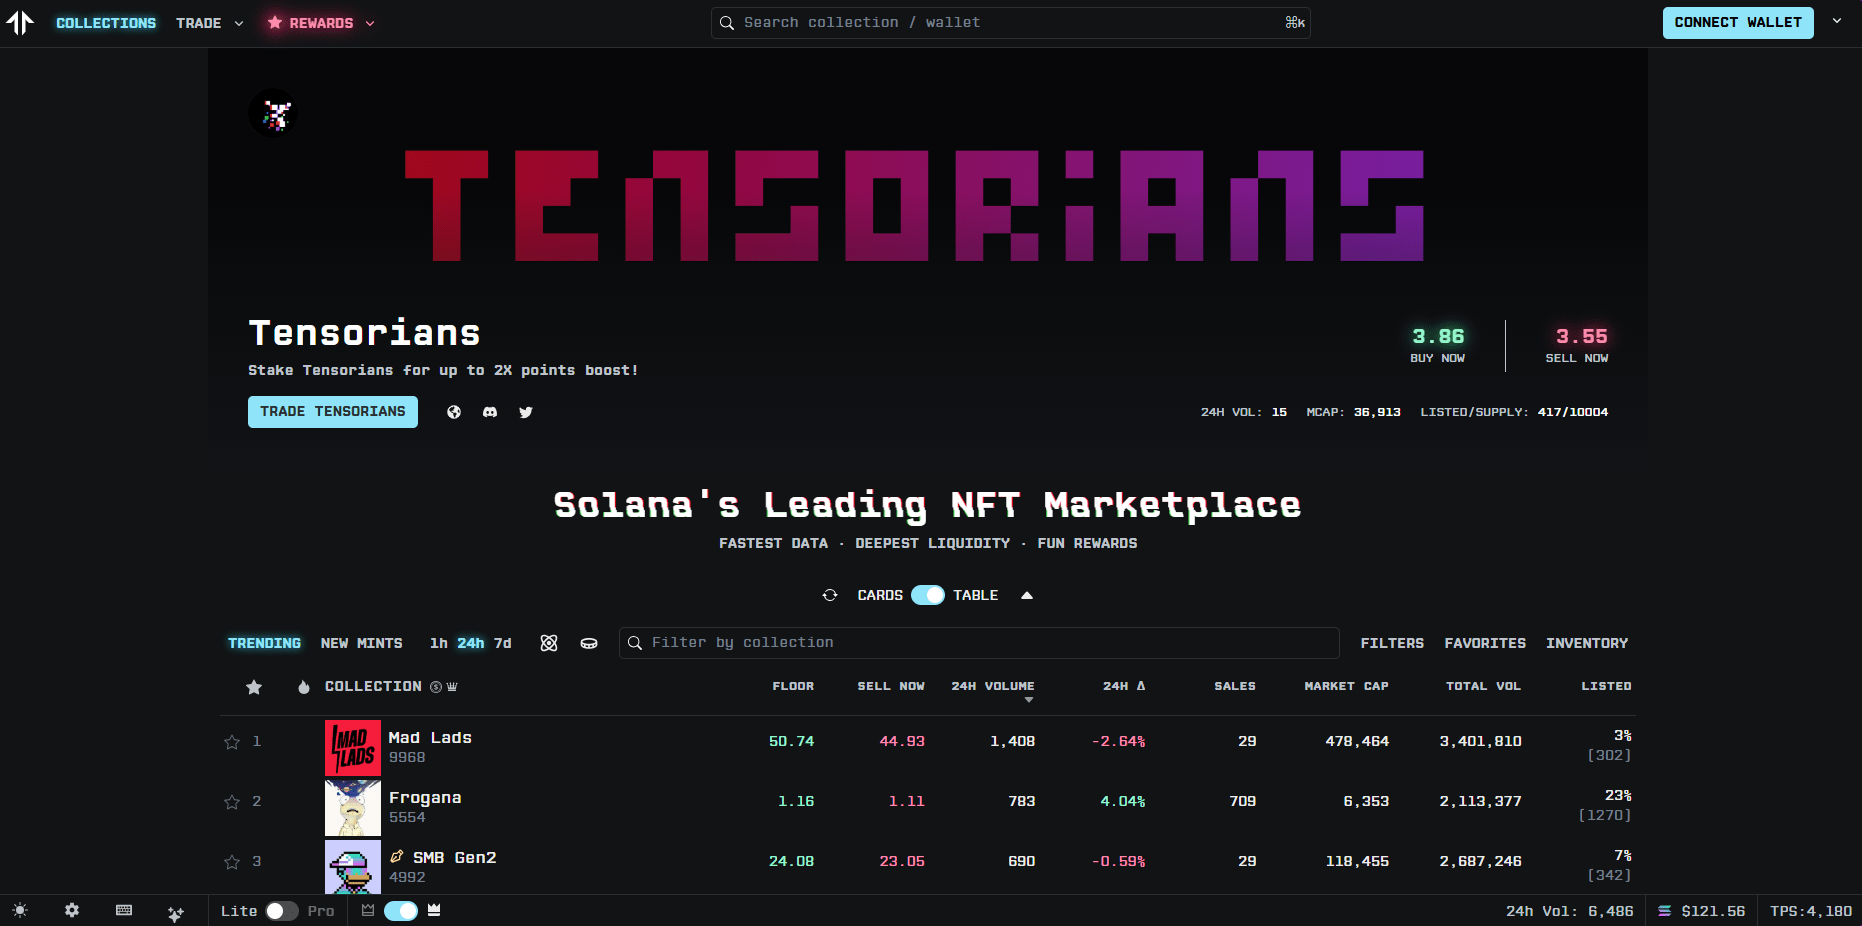Favorite SMB Gen2 with star toggle
The height and width of the screenshot is (926, 1862).
[x=232, y=862]
